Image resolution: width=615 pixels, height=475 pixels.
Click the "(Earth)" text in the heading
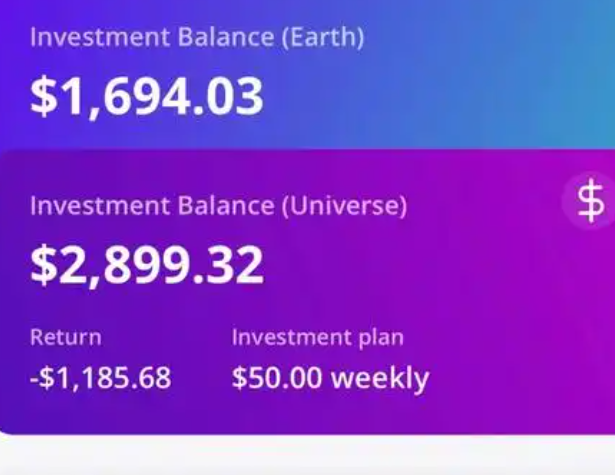click(323, 38)
